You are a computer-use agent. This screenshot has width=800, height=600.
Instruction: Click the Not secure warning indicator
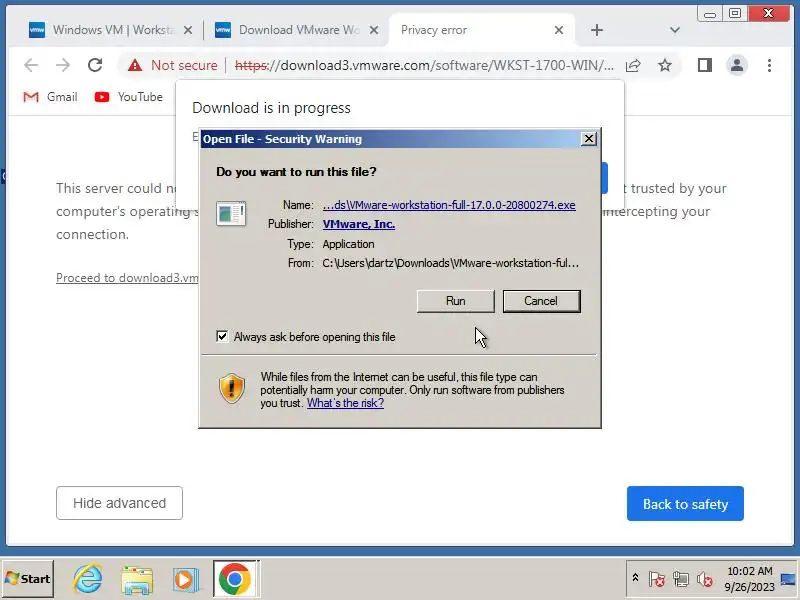click(172, 65)
